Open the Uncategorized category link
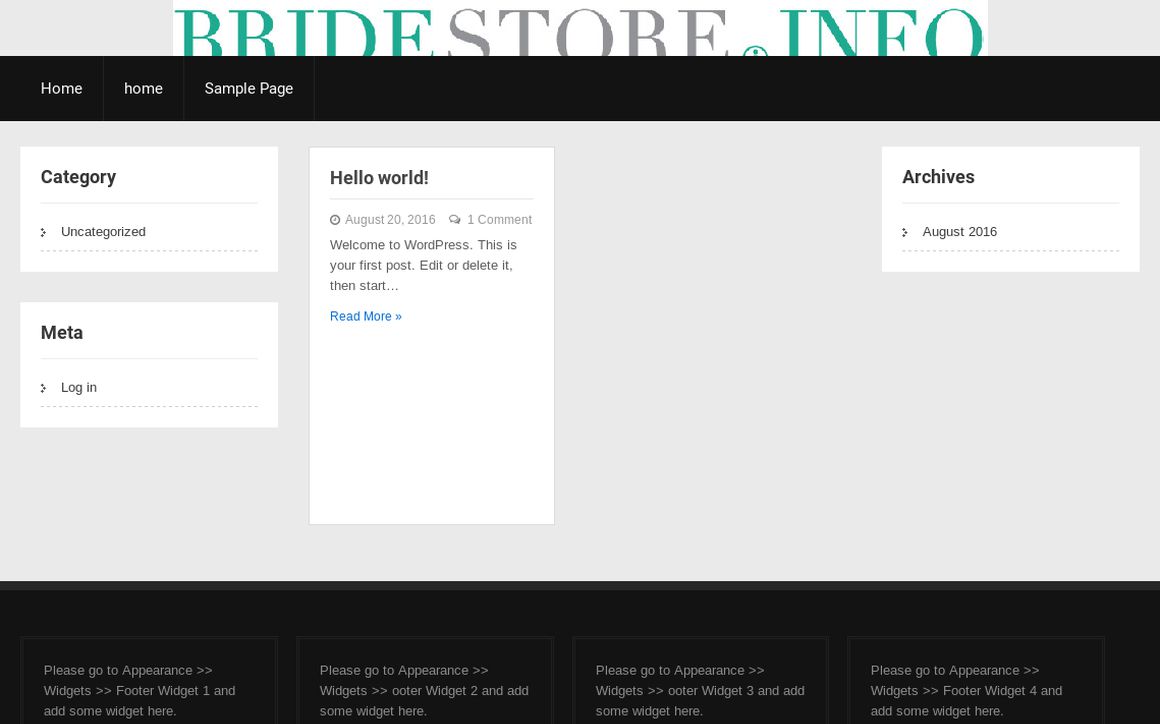The width and height of the screenshot is (1160, 724). (x=103, y=231)
